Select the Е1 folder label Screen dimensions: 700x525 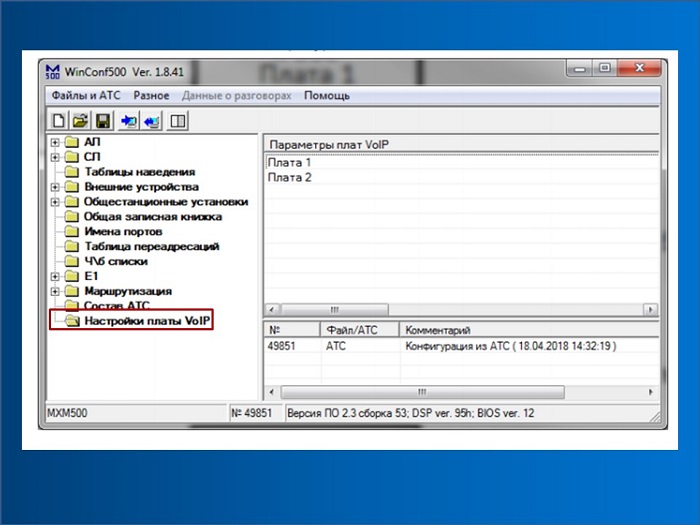click(91, 276)
